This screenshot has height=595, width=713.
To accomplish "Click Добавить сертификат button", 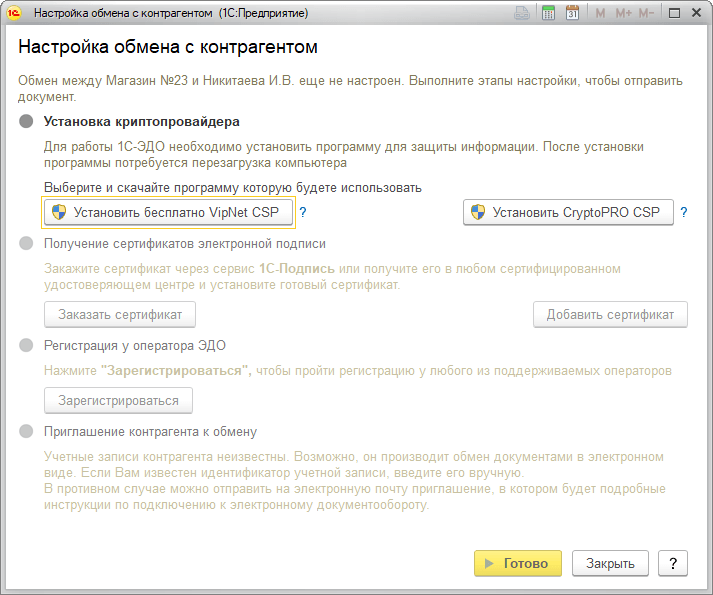I will (610, 314).
